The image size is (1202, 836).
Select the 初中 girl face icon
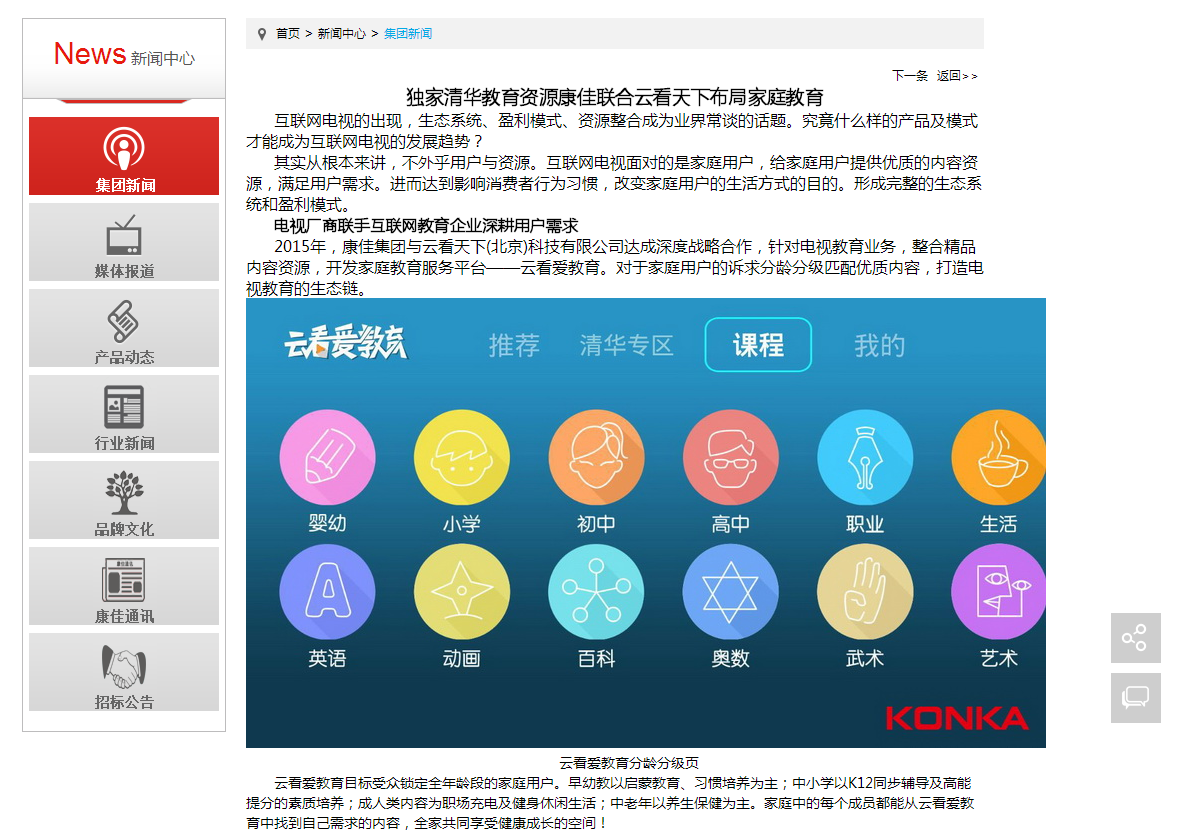point(596,457)
